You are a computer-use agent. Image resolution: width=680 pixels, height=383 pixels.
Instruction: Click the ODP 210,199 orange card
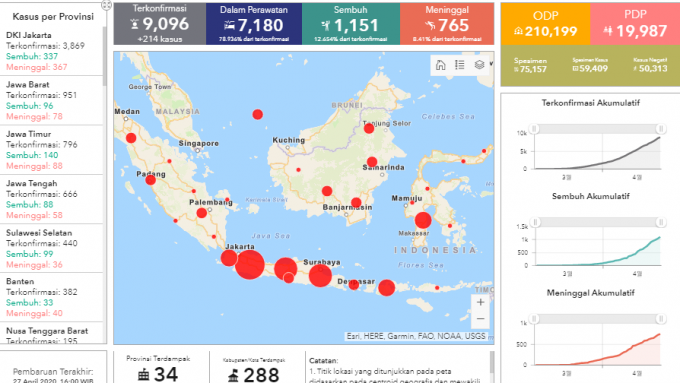pos(546,24)
